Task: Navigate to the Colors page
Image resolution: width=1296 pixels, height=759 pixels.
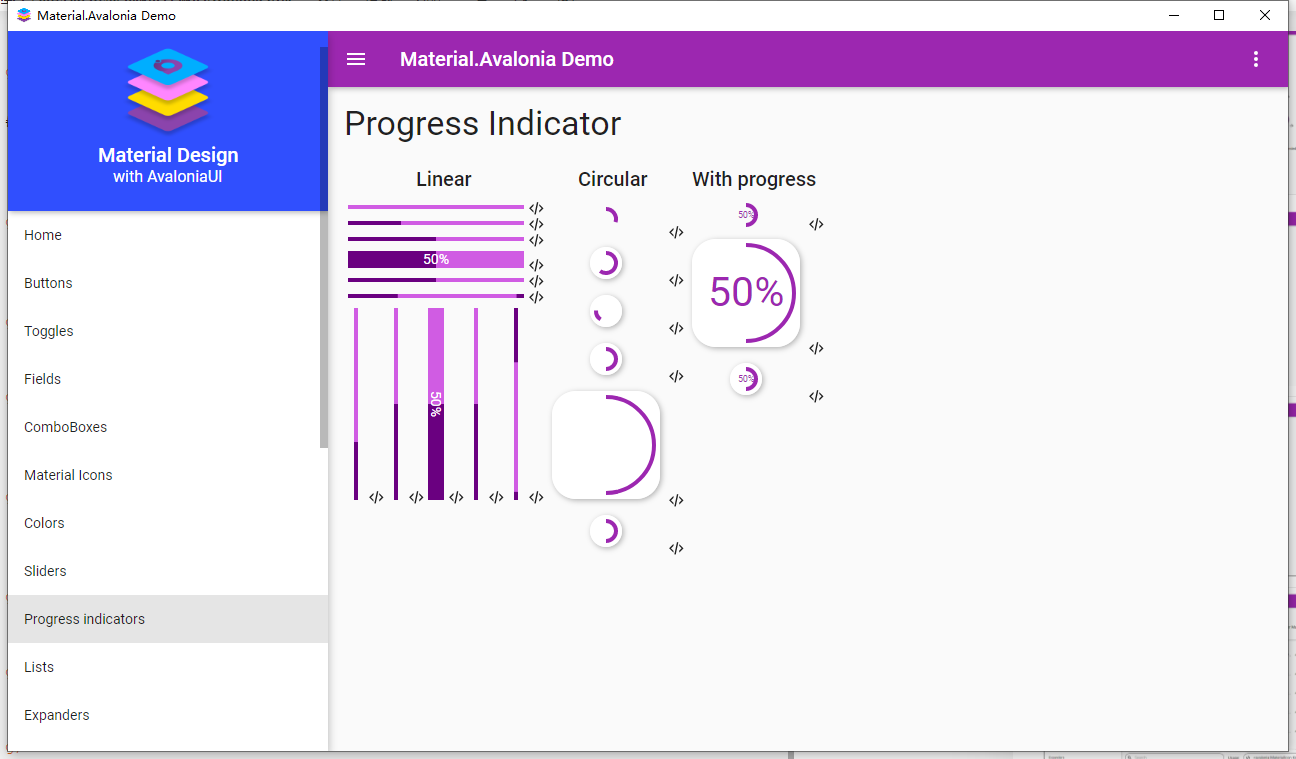Action: tap(167, 523)
